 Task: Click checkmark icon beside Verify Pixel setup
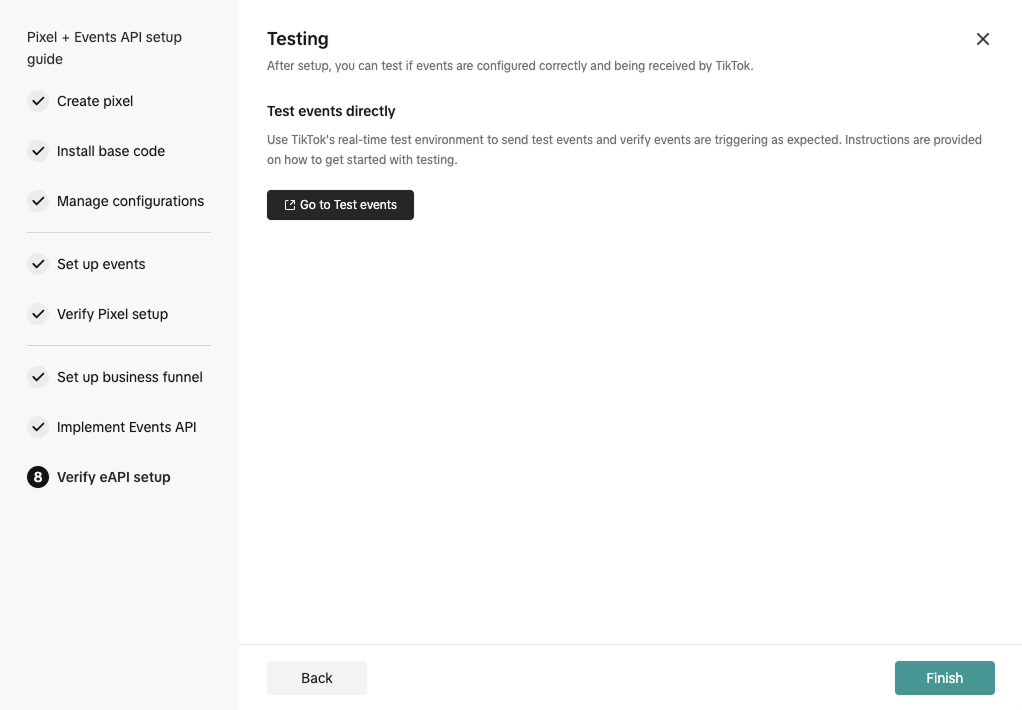coord(38,314)
